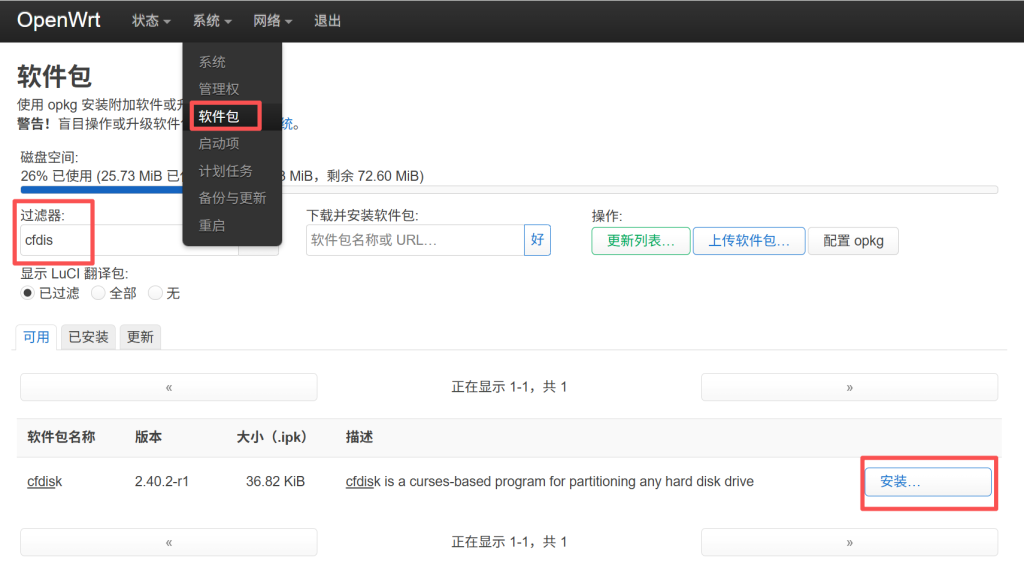Switch to the 已安装 tab

pyautogui.click(x=88, y=337)
